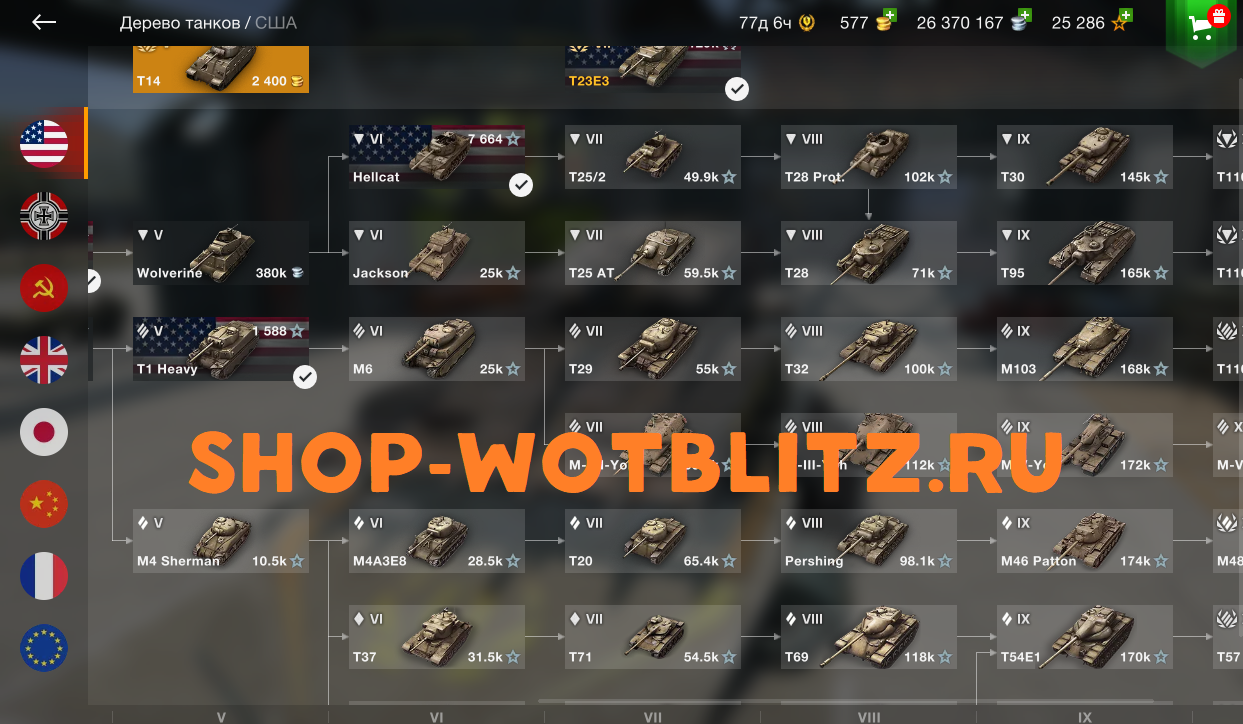Screen dimensions: 1243x724
Task: Click the Hellcat checkmark badge
Action: coord(520,185)
